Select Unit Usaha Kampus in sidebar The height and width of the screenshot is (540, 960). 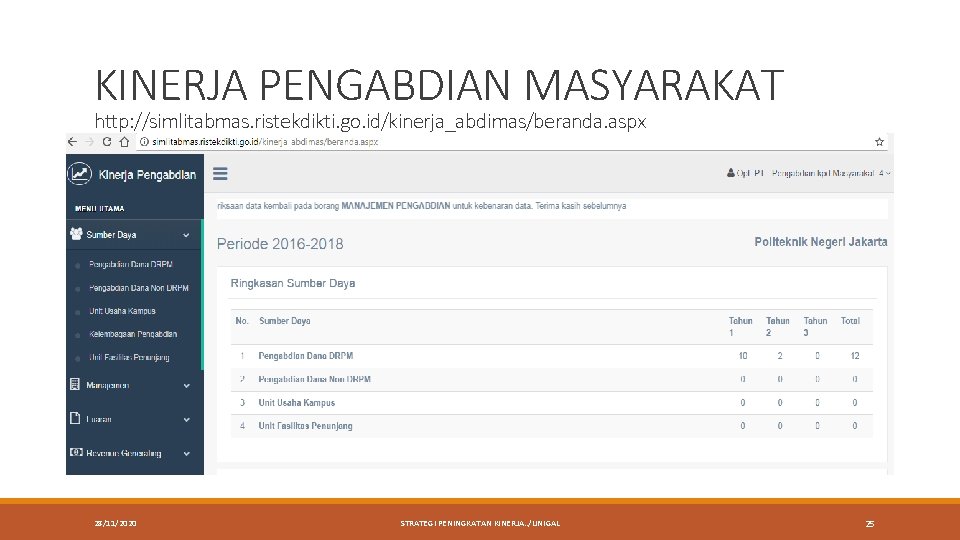pos(122,311)
